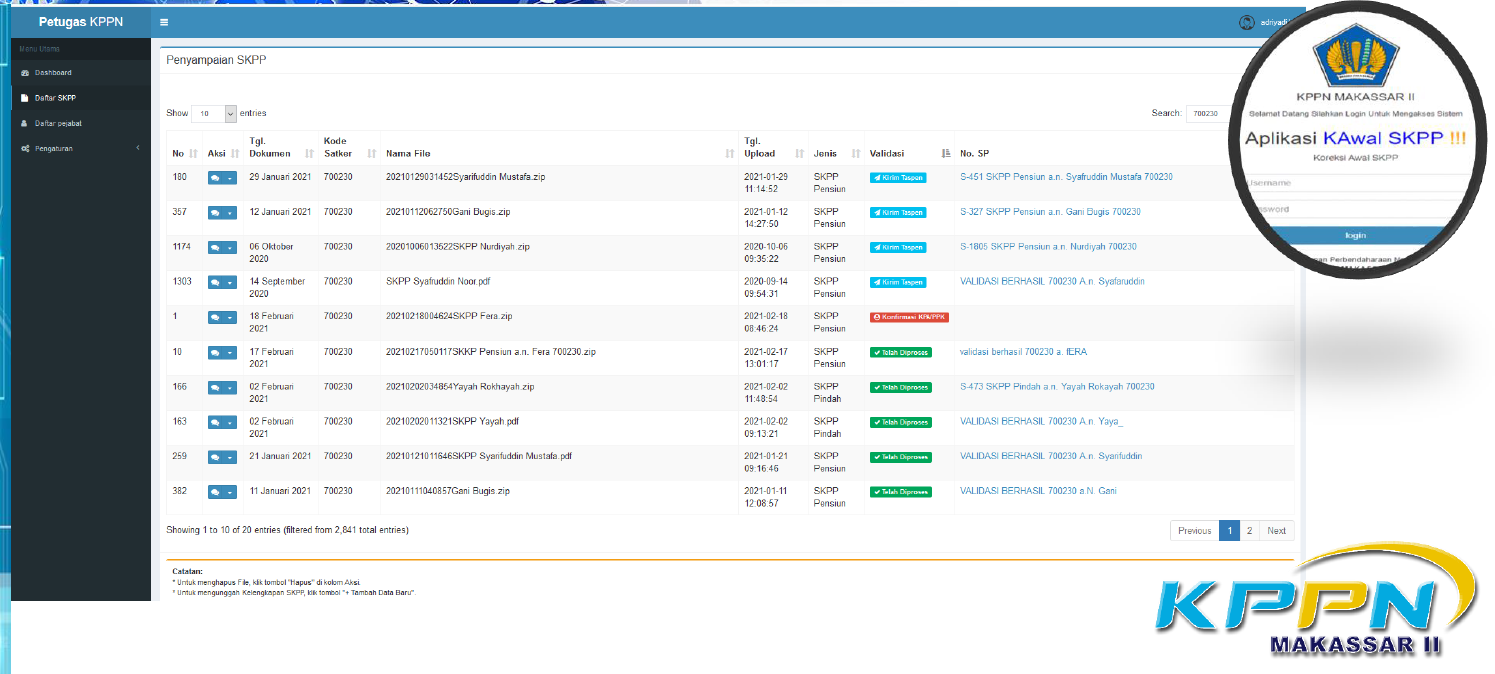Sort by Nama File column sort icon

coord(729,154)
